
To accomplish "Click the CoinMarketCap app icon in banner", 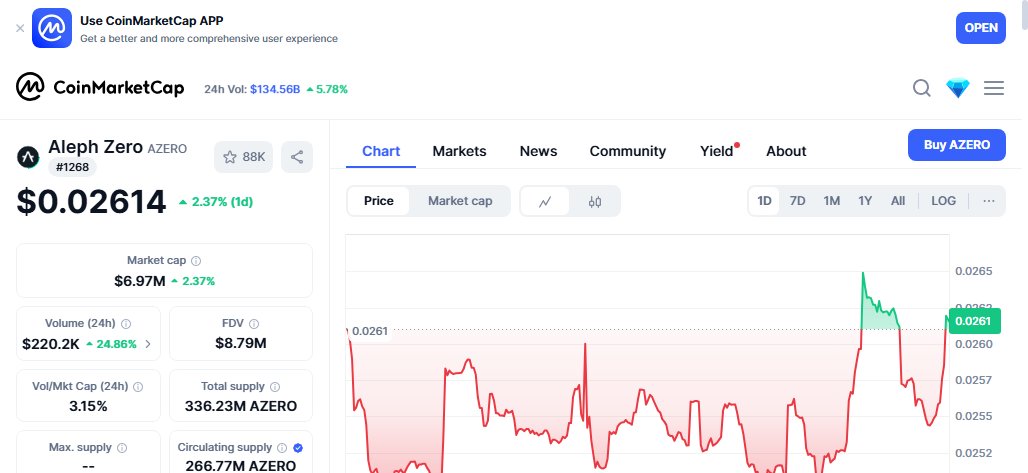I will 52,28.
